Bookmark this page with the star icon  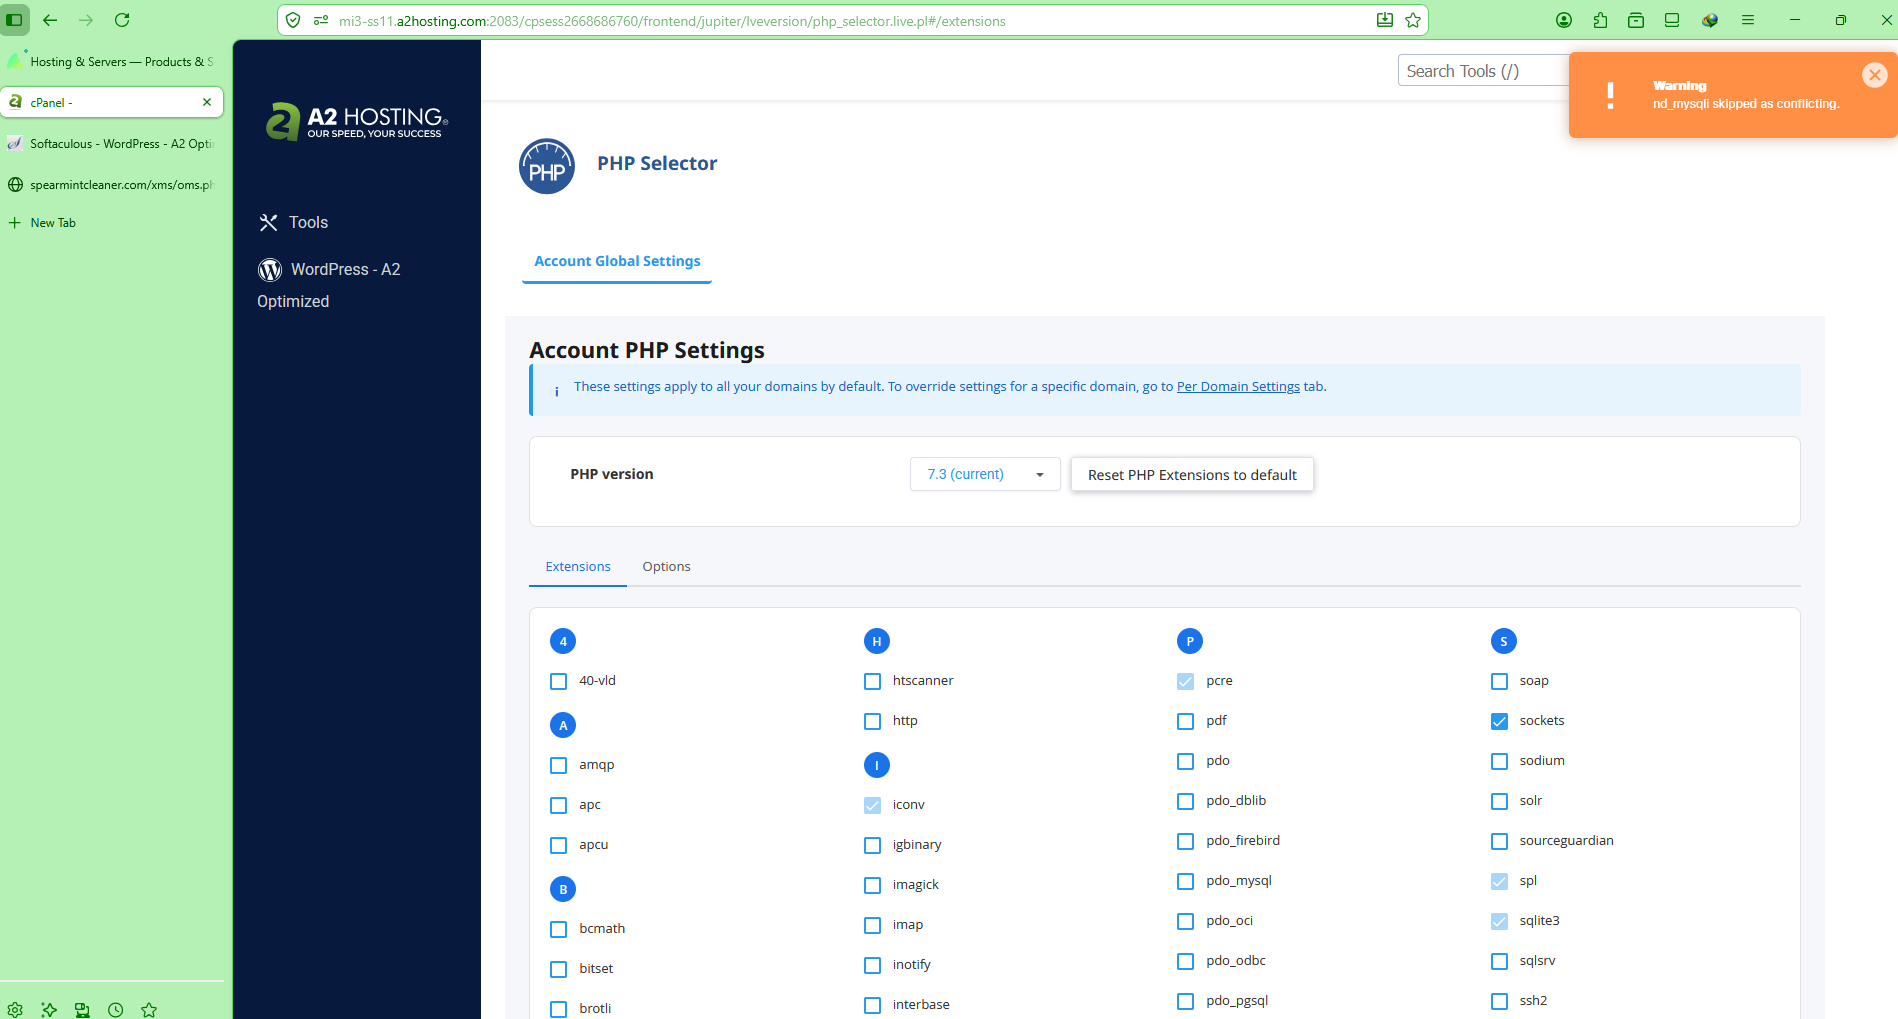(x=1413, y=20)
